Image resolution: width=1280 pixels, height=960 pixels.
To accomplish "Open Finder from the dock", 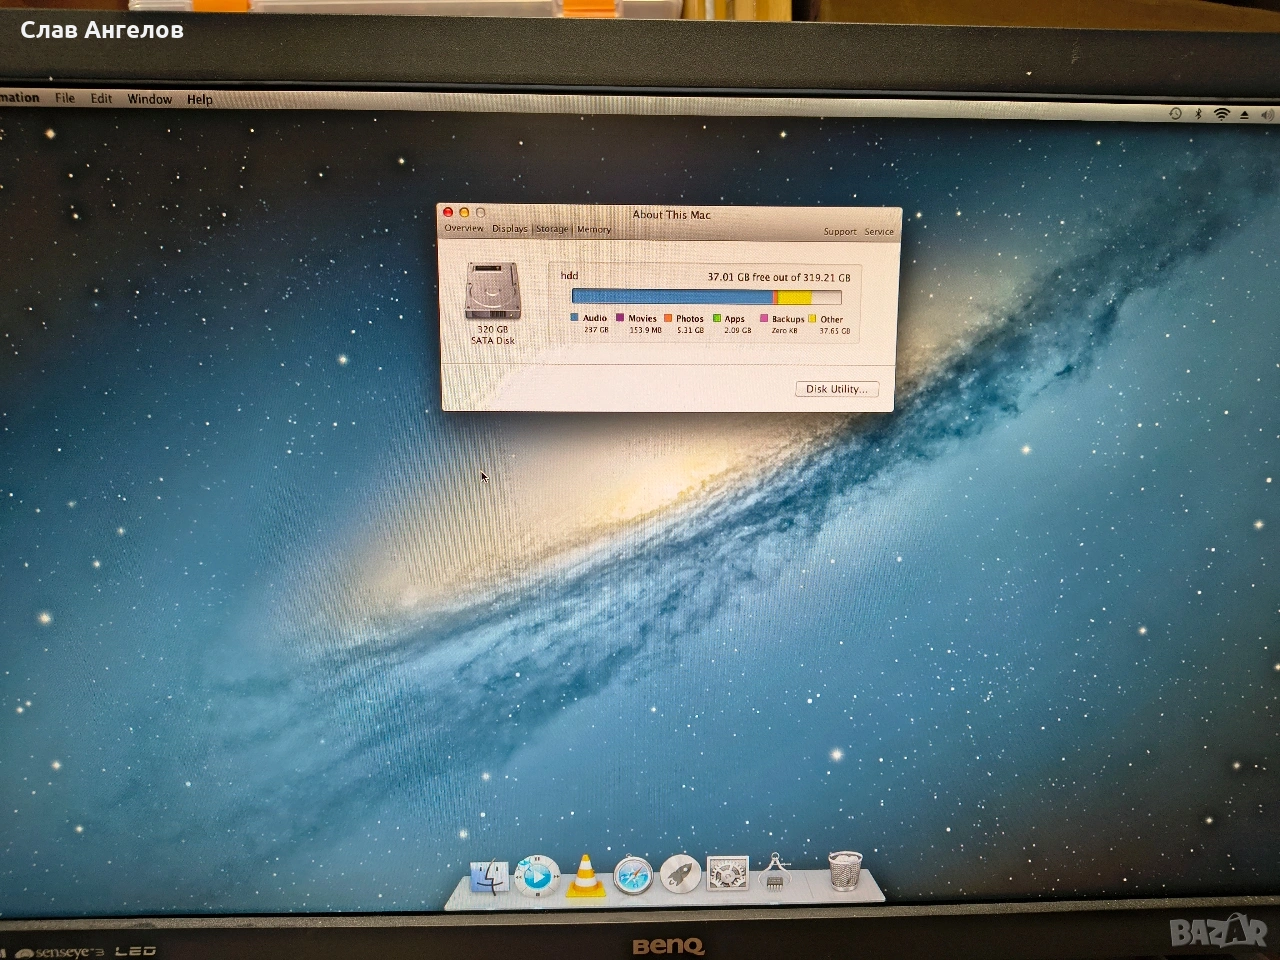I will pyautogui.click(x=489, y=877).
